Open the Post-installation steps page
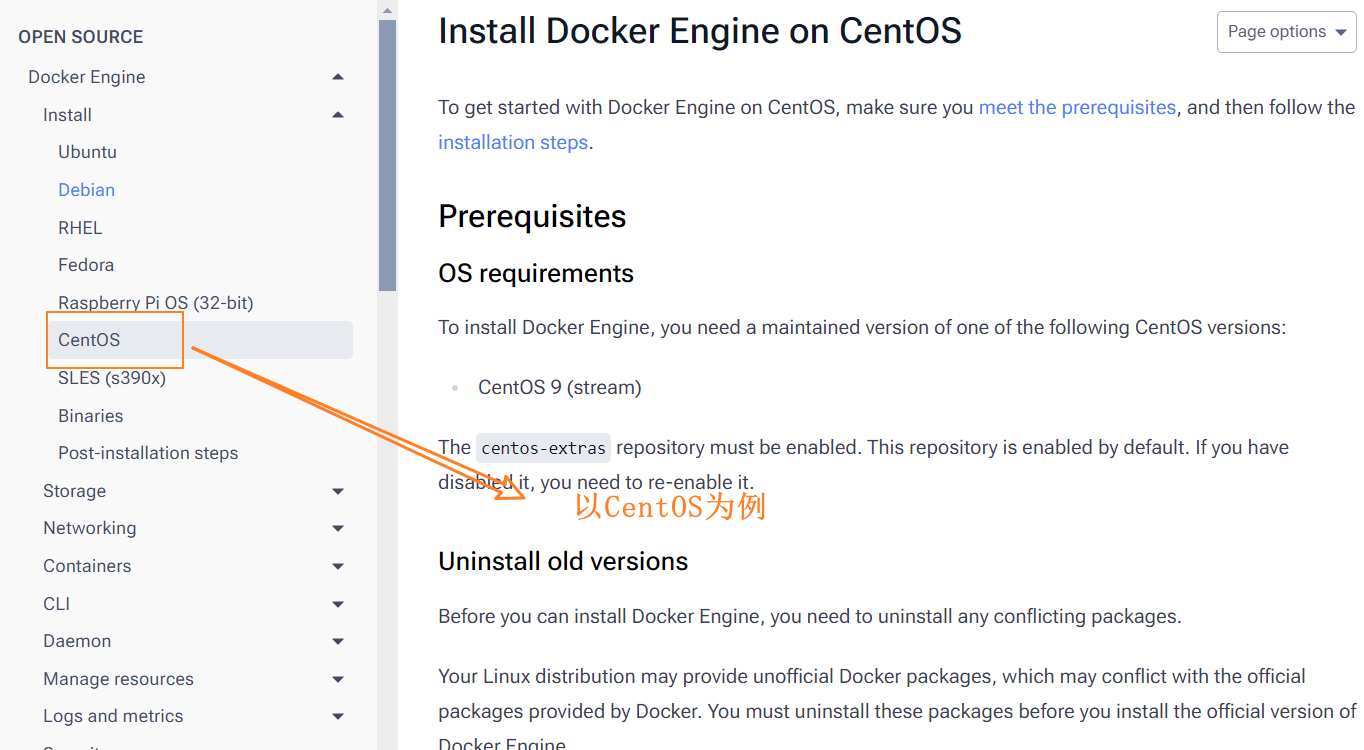The width and height of the screenshot is (1364, 750). 148,452
